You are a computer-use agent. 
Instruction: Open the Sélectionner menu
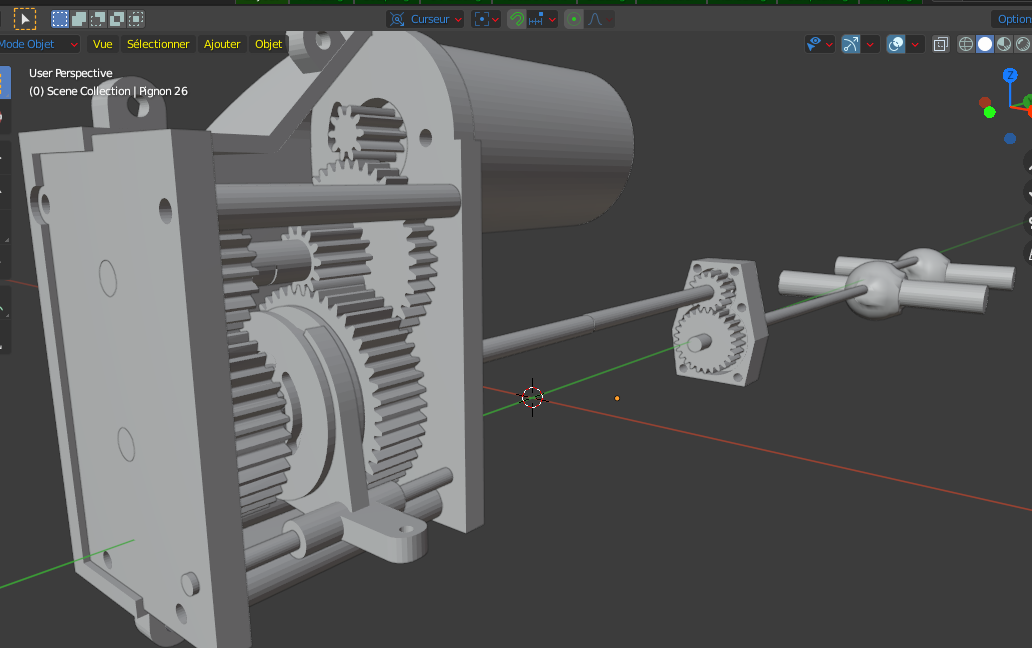pyautogui.click(x=158, y=44)
